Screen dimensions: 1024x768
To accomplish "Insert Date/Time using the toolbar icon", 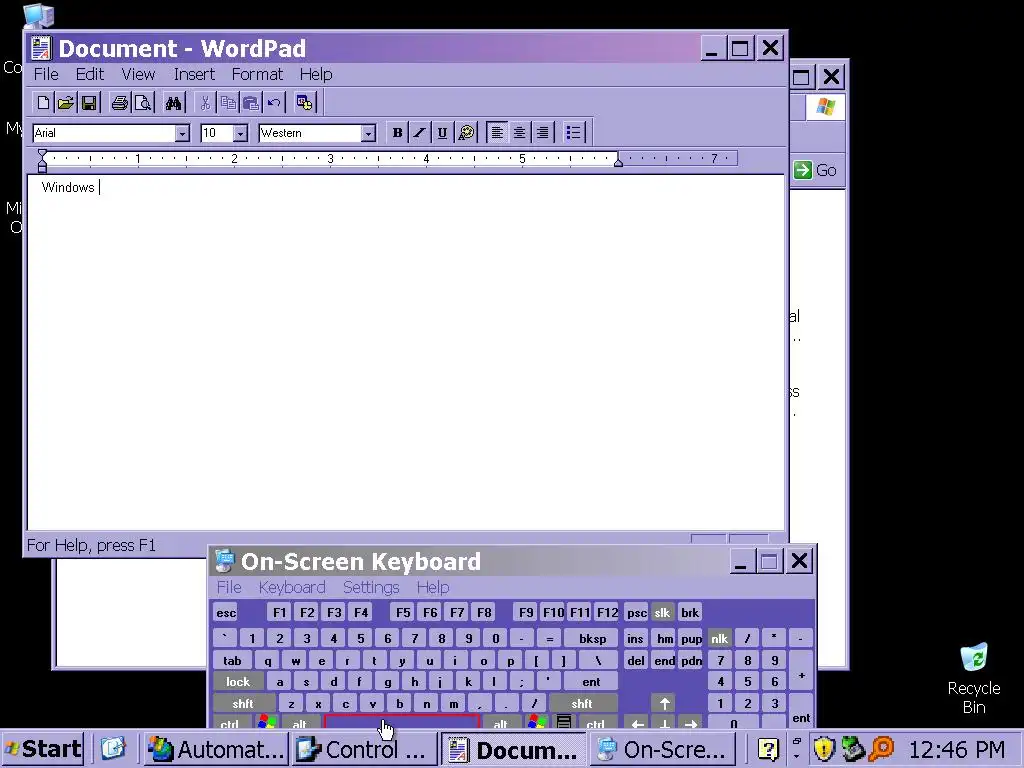I will point(304,103).
